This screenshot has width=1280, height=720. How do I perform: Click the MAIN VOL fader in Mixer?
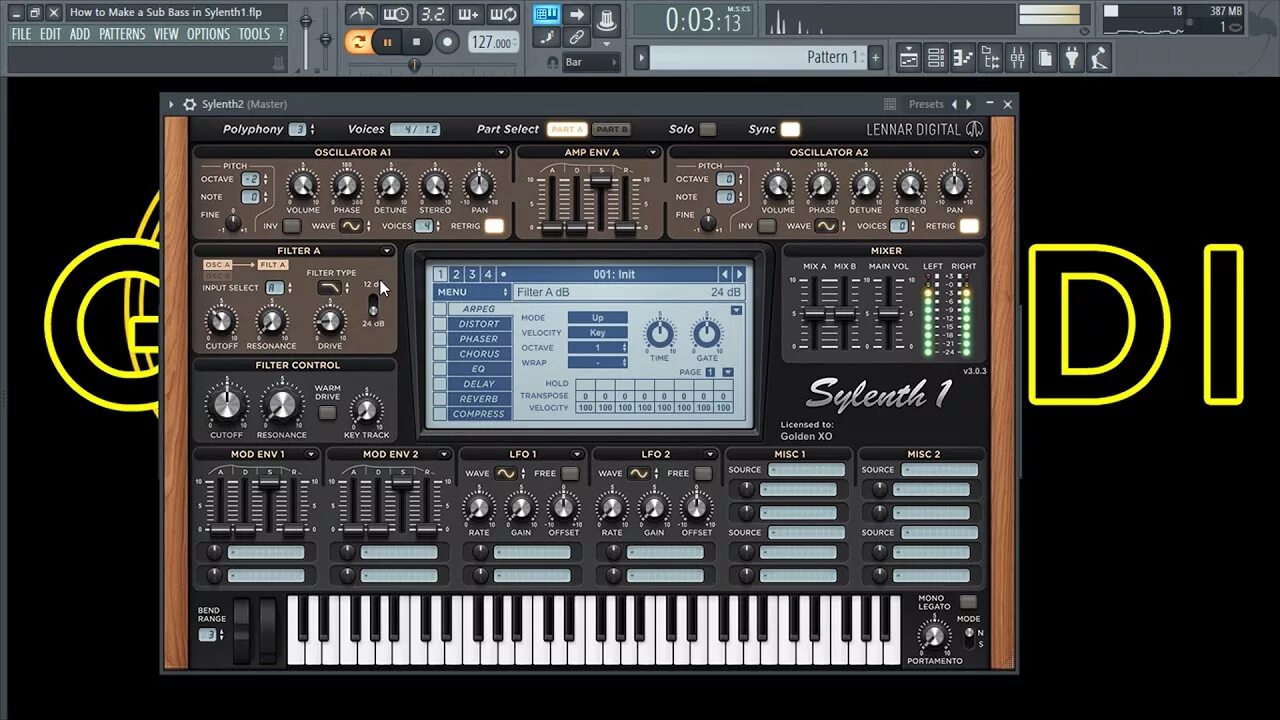click(888, 314)
